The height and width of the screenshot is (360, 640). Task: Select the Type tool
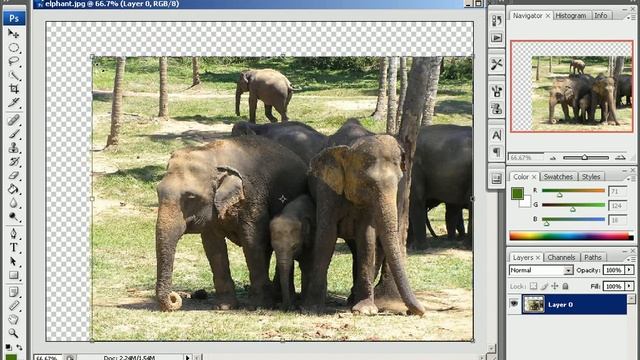tap(13, 247)
